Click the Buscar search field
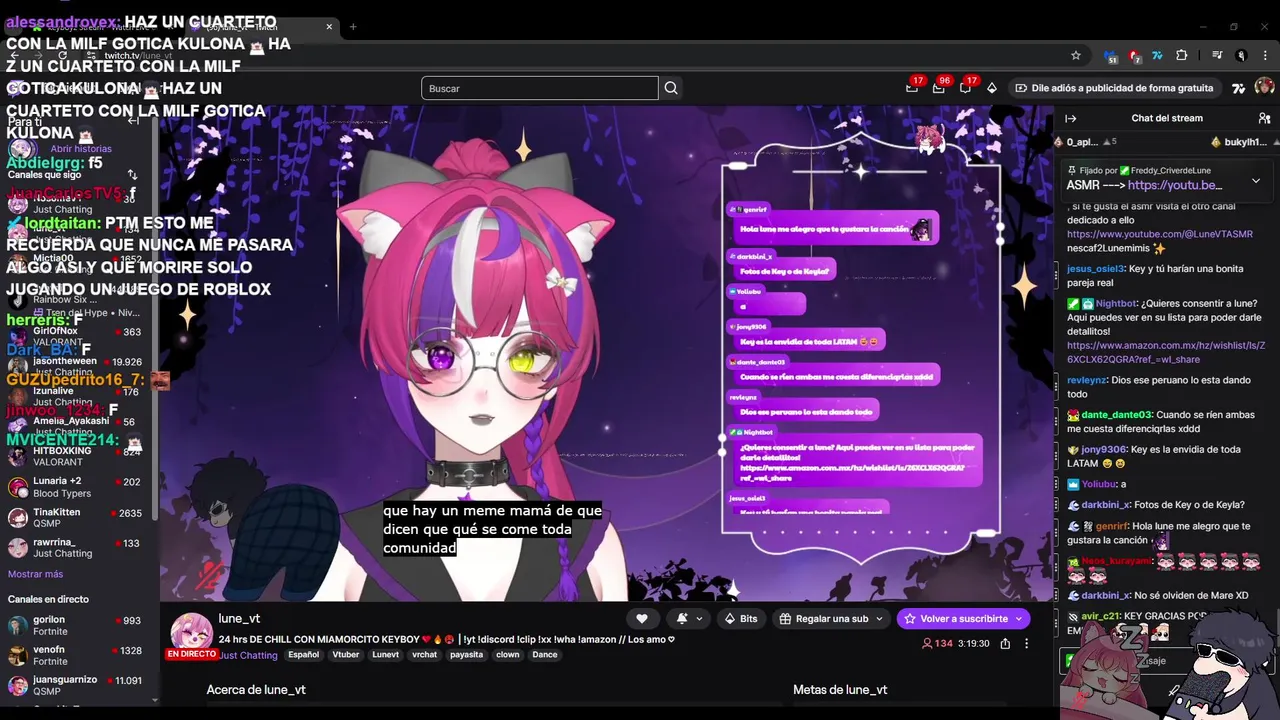 click(x=540, y=88)
